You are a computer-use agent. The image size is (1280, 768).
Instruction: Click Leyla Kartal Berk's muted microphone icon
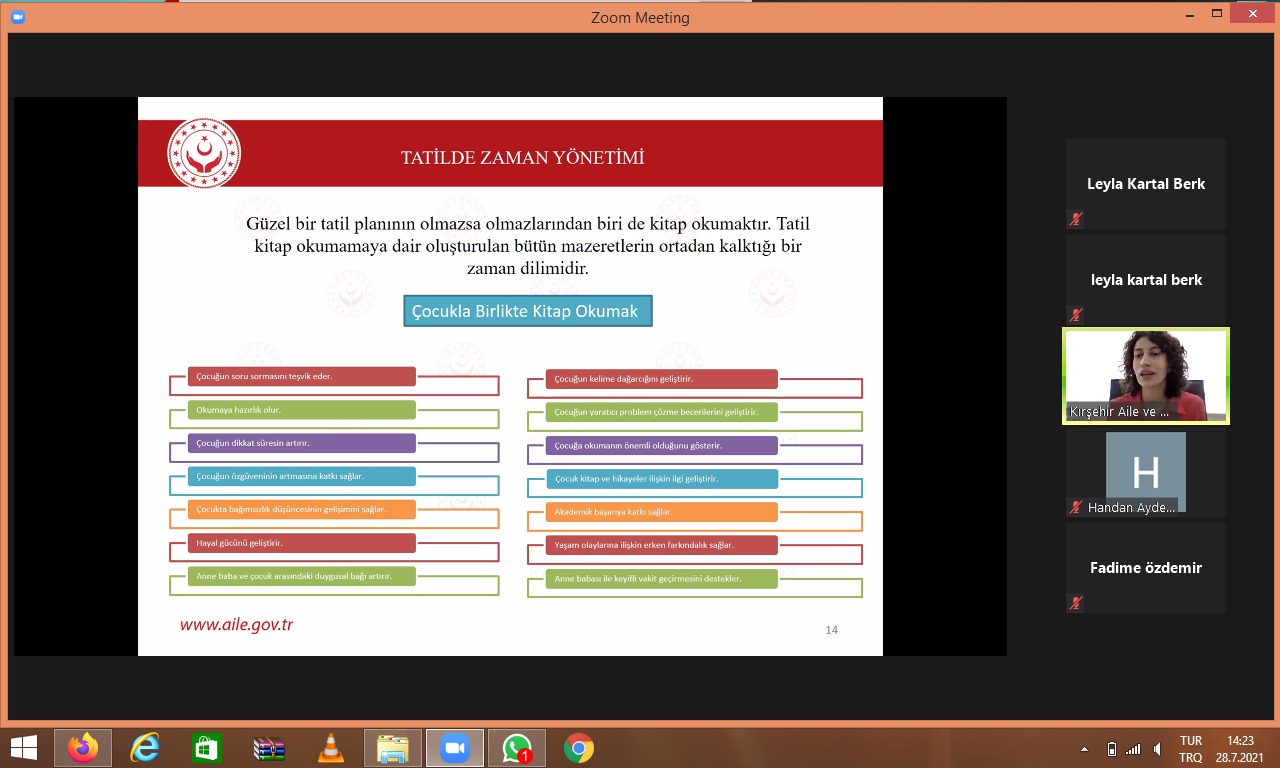pos(1076,219)
